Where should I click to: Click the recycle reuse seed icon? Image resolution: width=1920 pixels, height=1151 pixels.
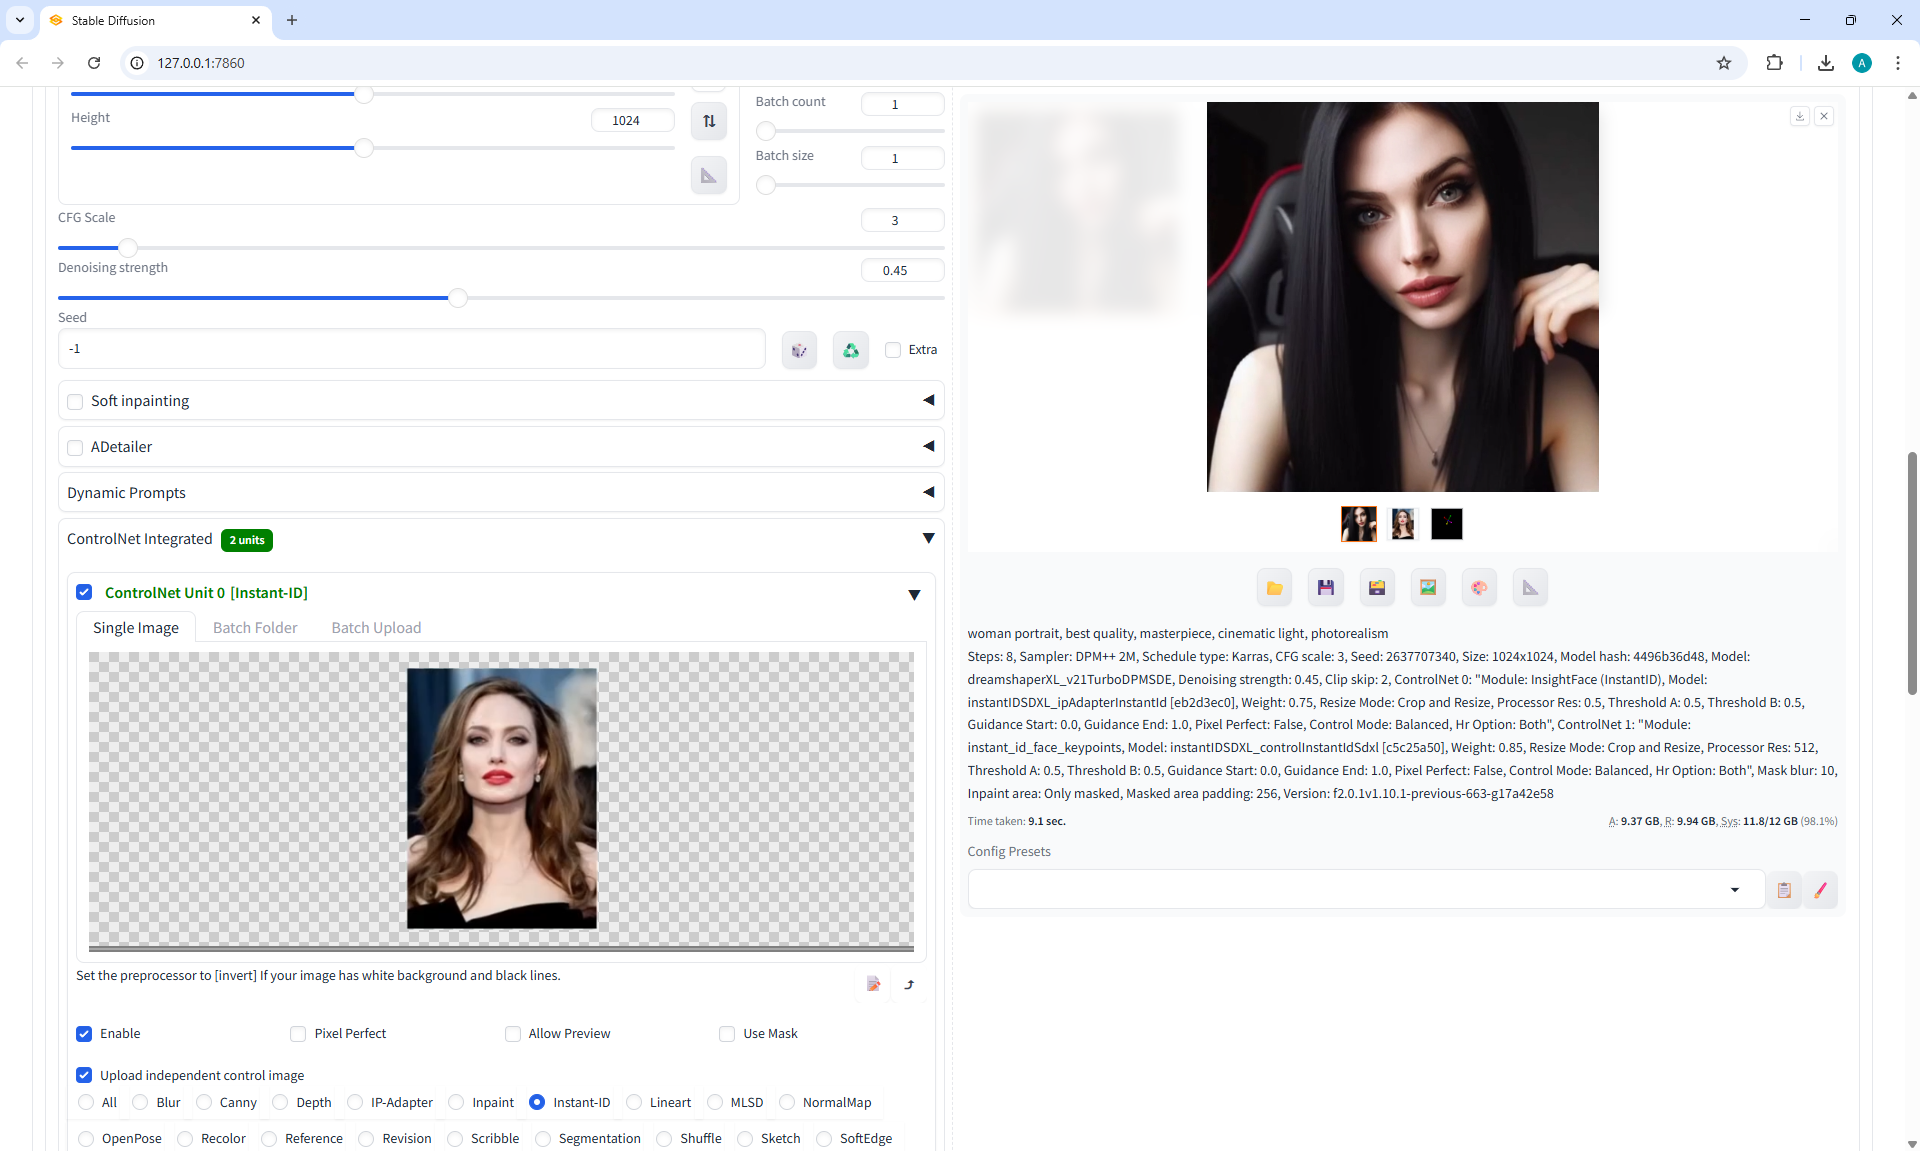(850, 350)
